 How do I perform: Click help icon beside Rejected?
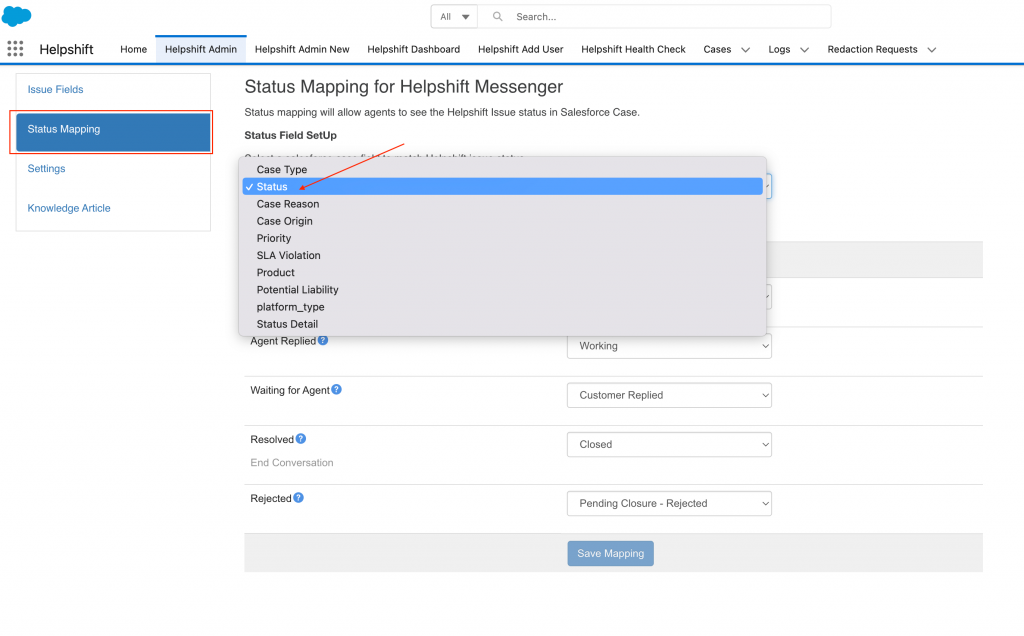(298, 498)
